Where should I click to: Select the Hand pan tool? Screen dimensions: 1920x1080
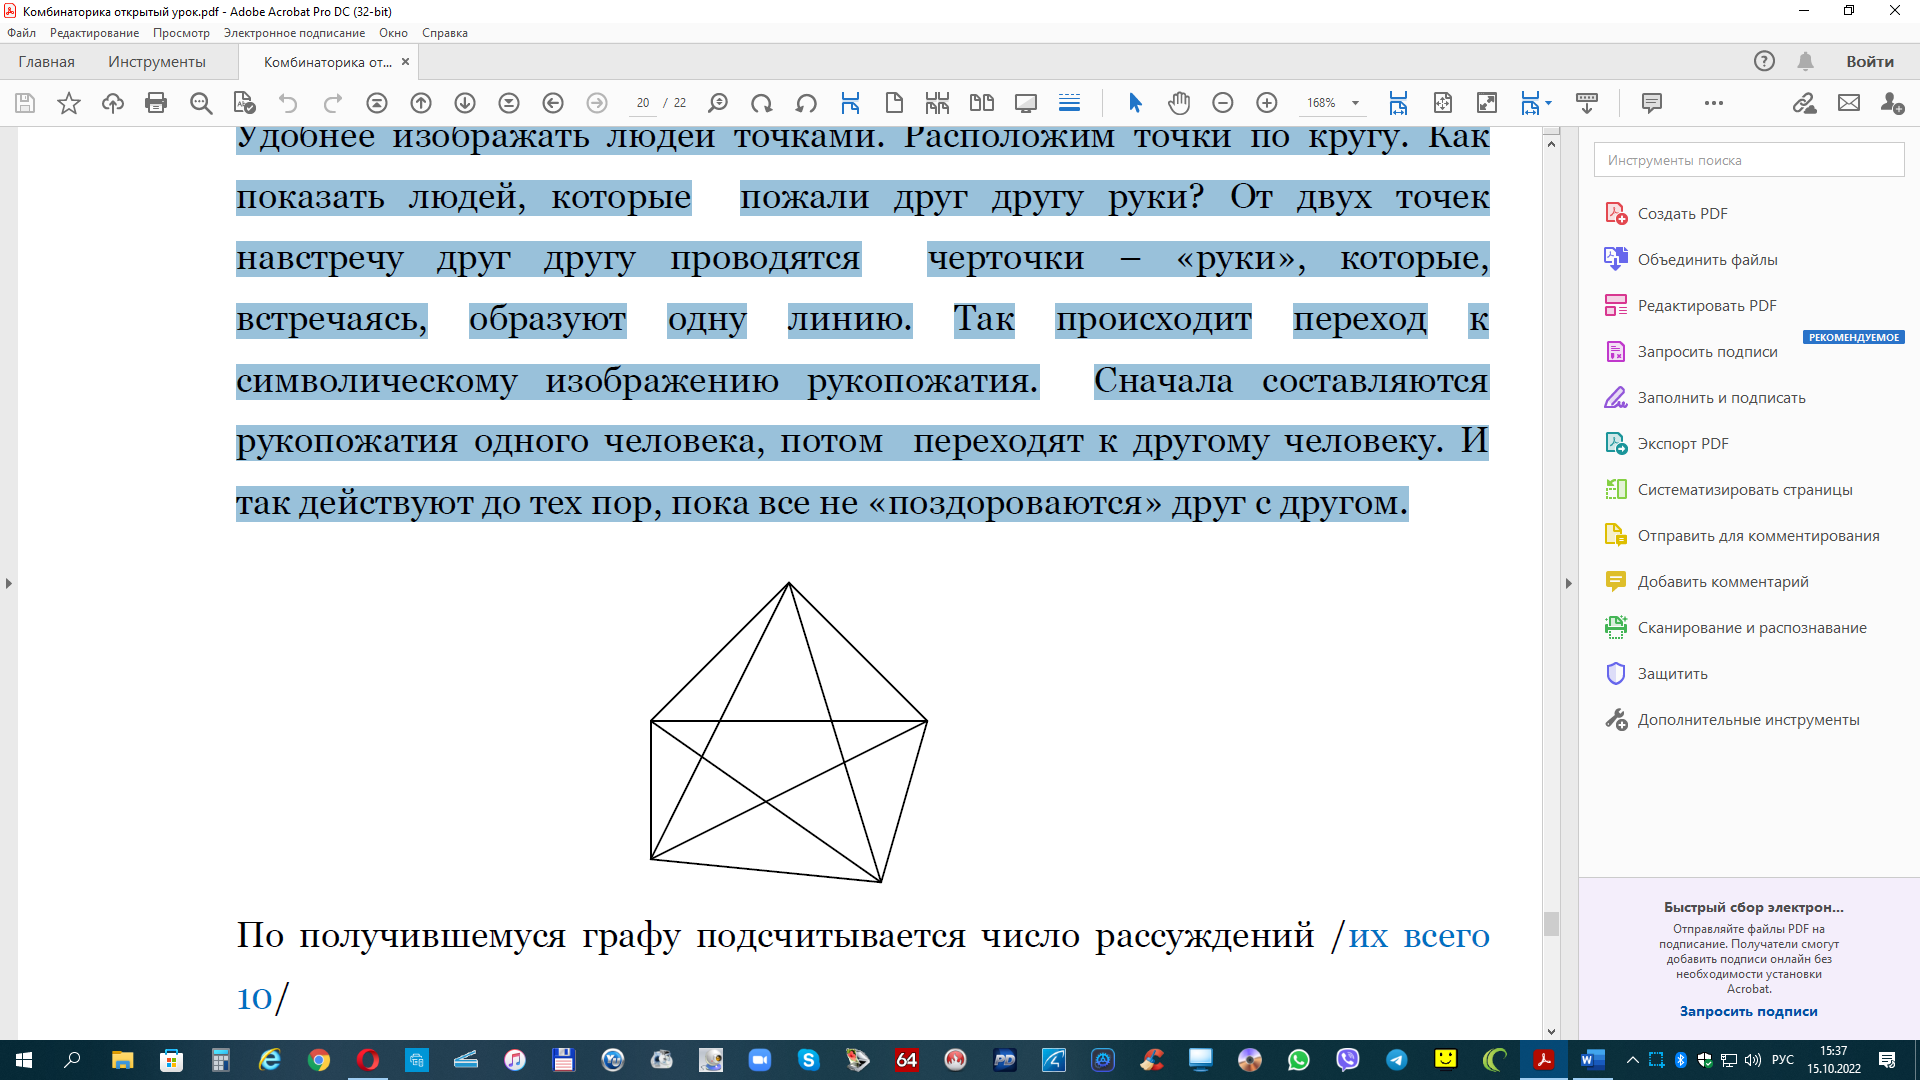click(x=1179, y=103)
